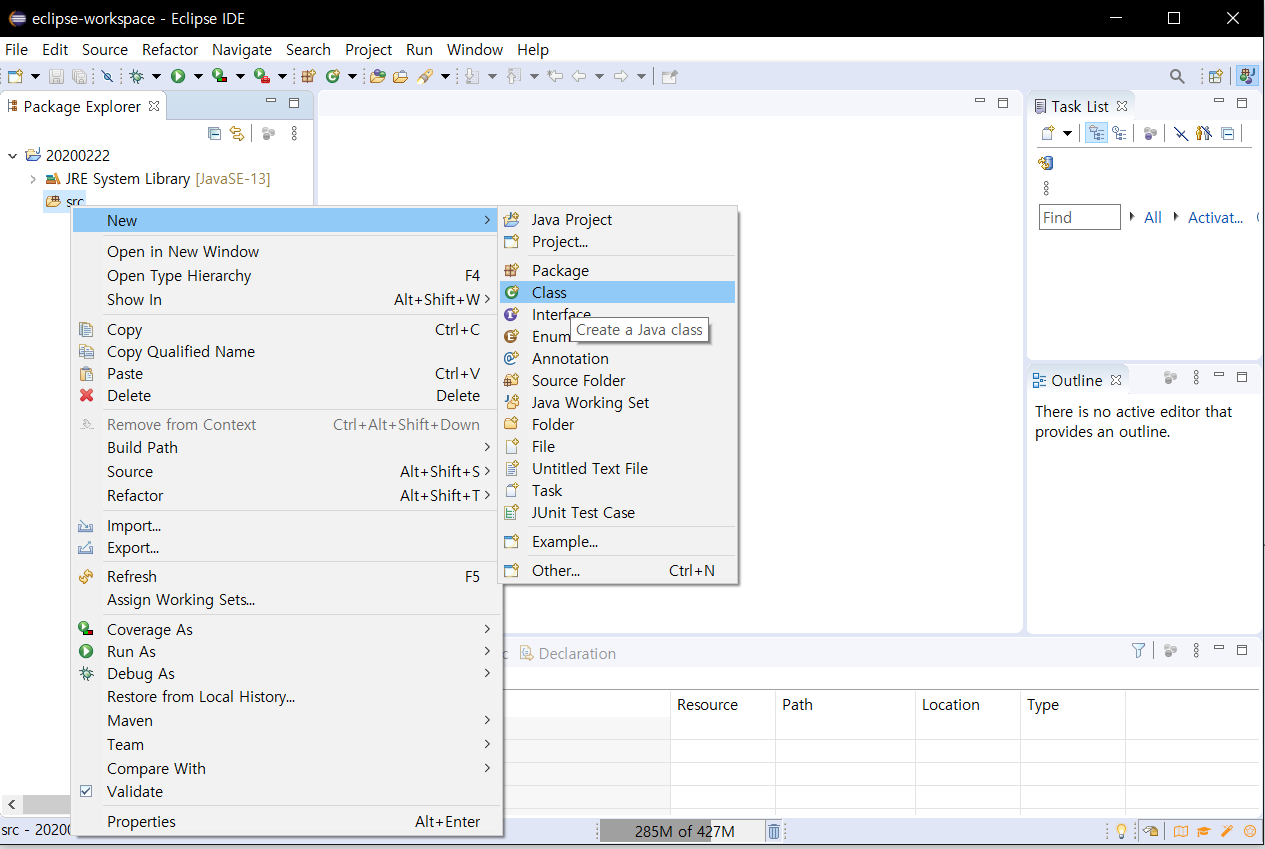The image size is (1265, 849).
Task: Click the trash can garbage collector icon
Action: [774, 831]
